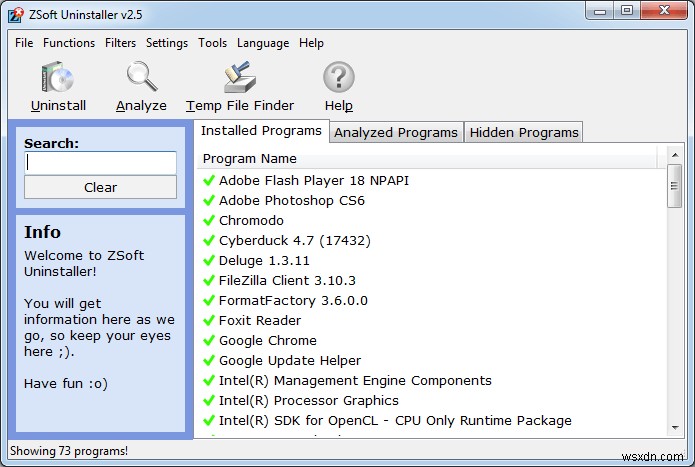Click the check beside Intel(R) Management Engine Components
Screen dimensions: 695x467
(x=209, y=380)
